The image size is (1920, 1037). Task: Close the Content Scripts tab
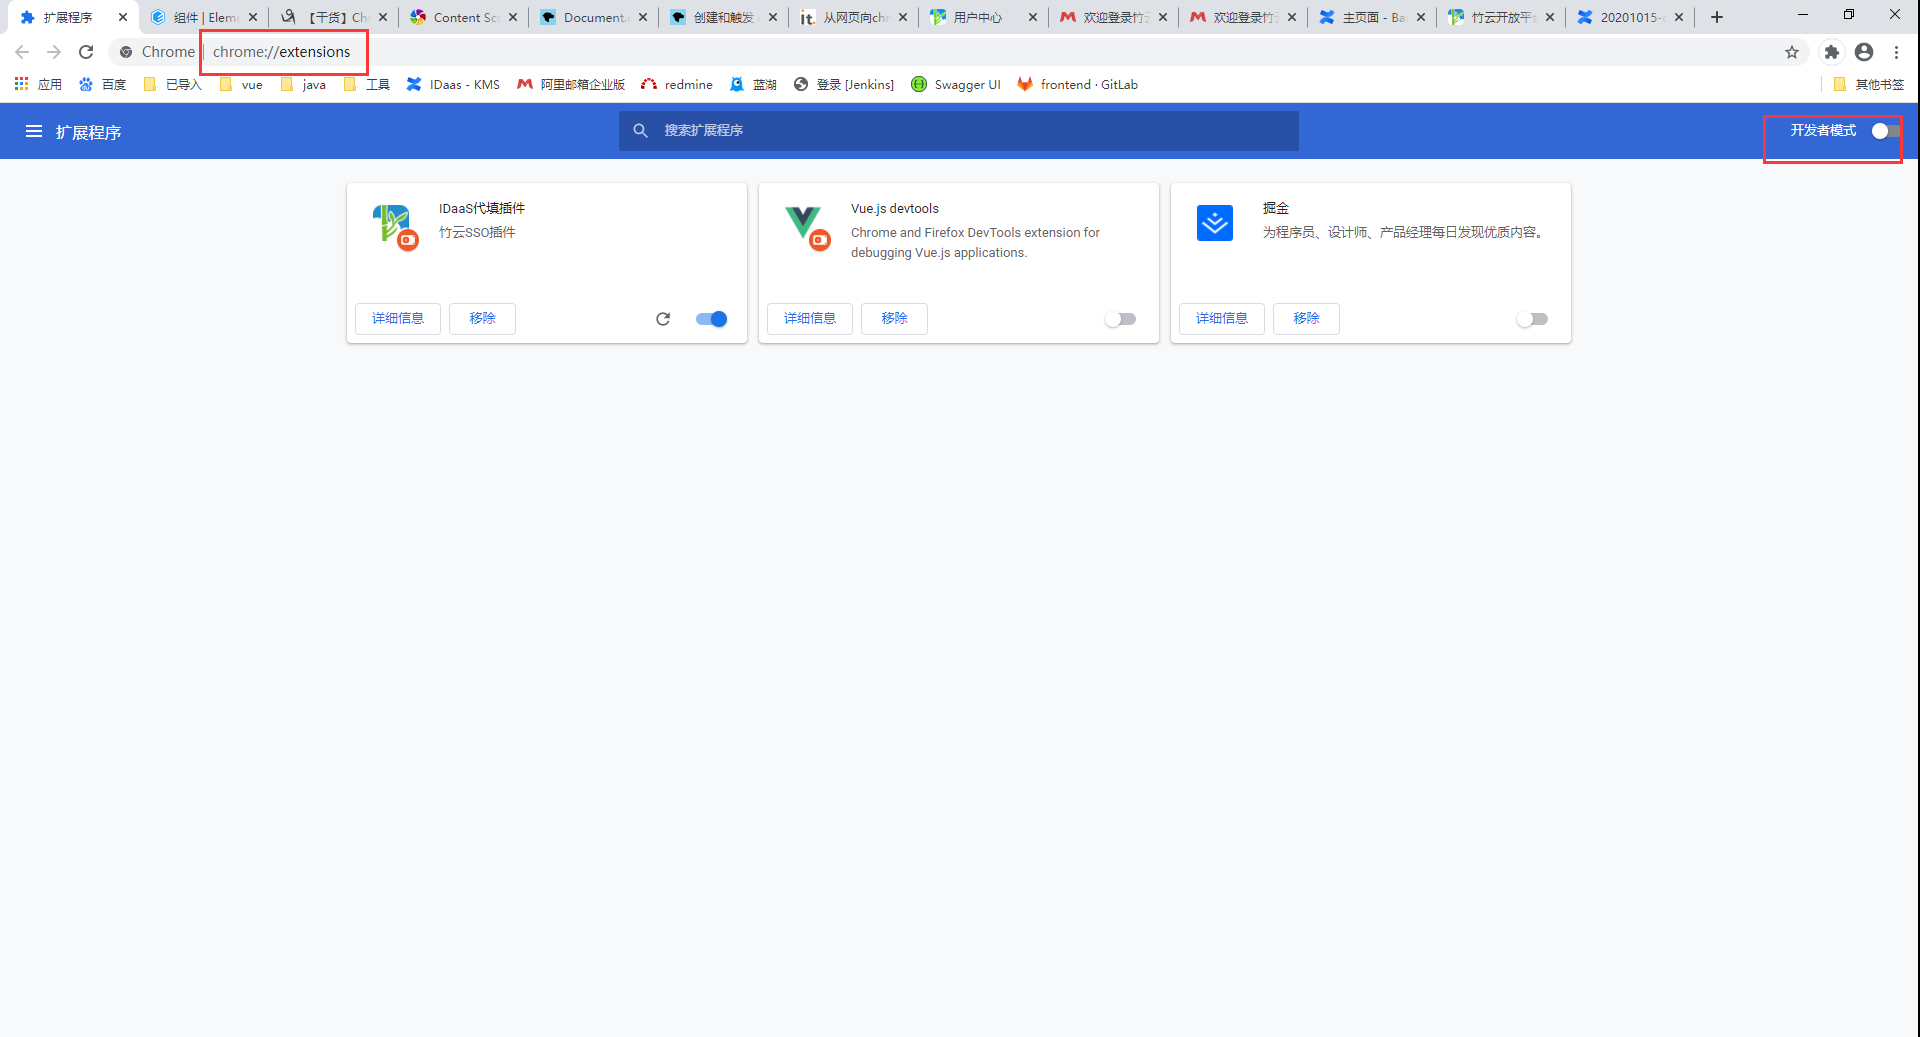click(x=513, y=17)
